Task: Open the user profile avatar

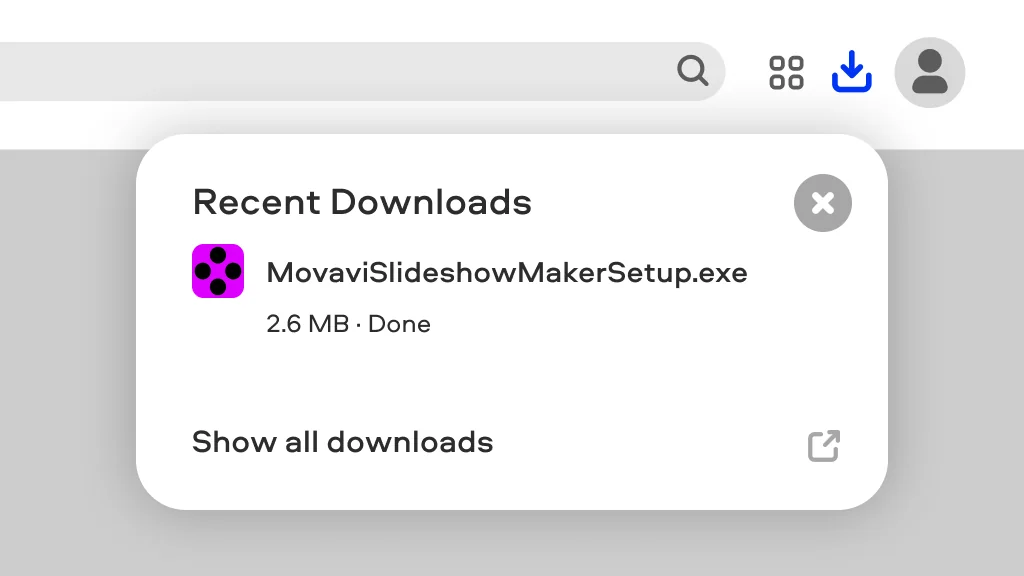Action: tap(929, 72)
